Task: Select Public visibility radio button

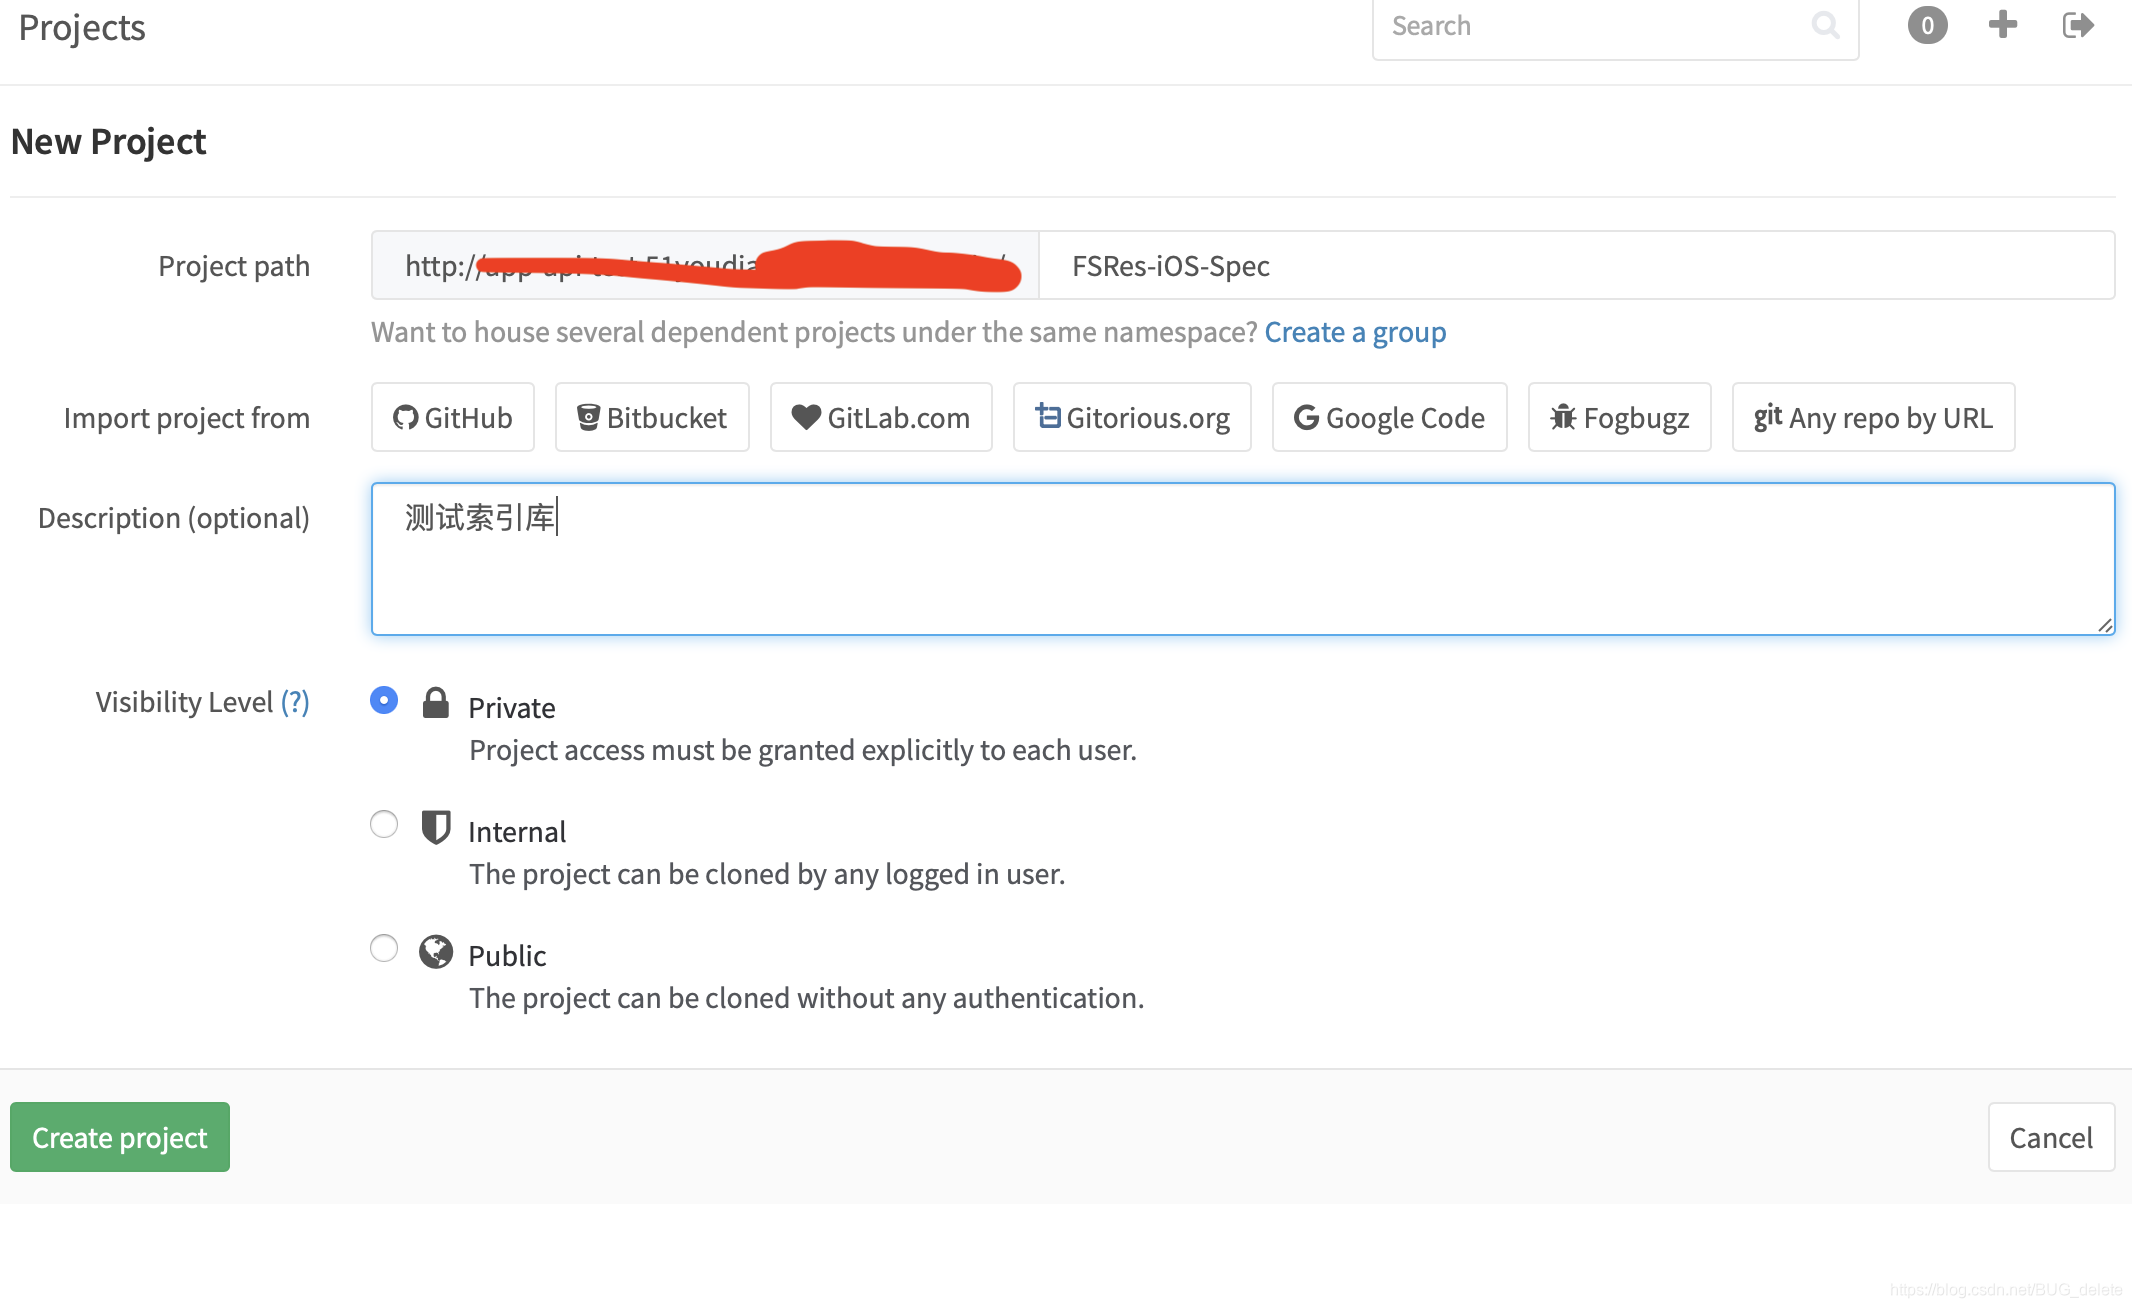Action: tap(384, 948)
